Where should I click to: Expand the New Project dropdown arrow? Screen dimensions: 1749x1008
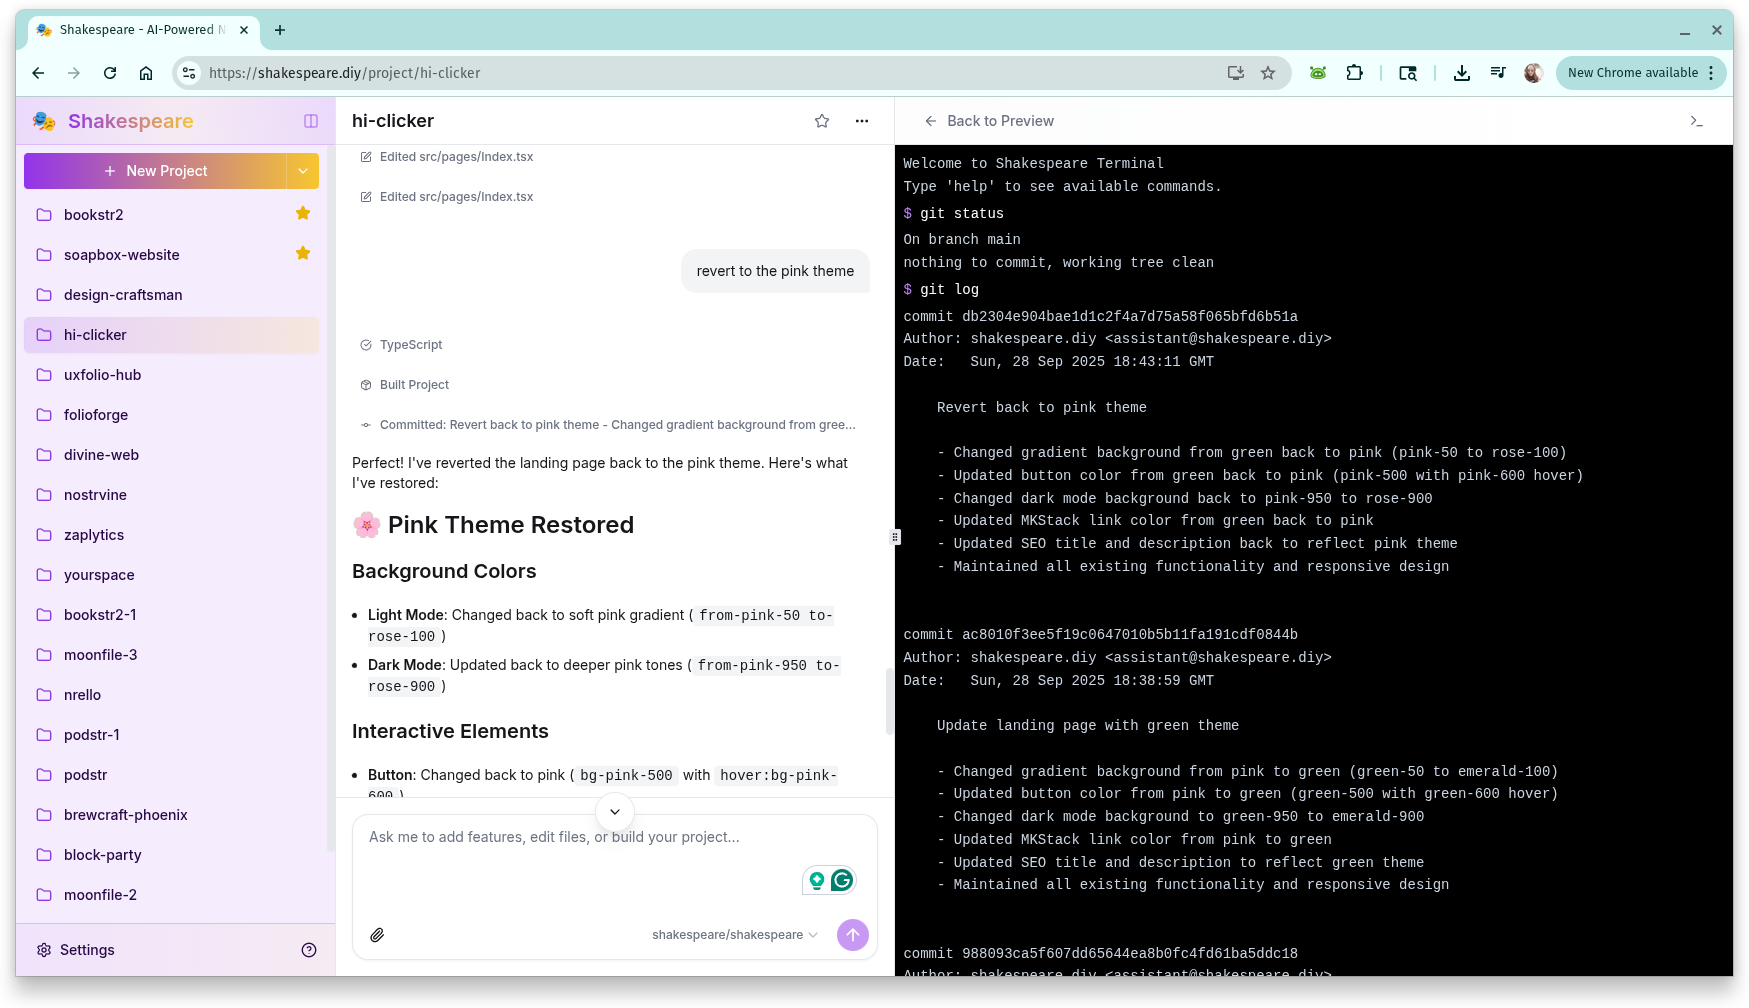coord(303,171)
